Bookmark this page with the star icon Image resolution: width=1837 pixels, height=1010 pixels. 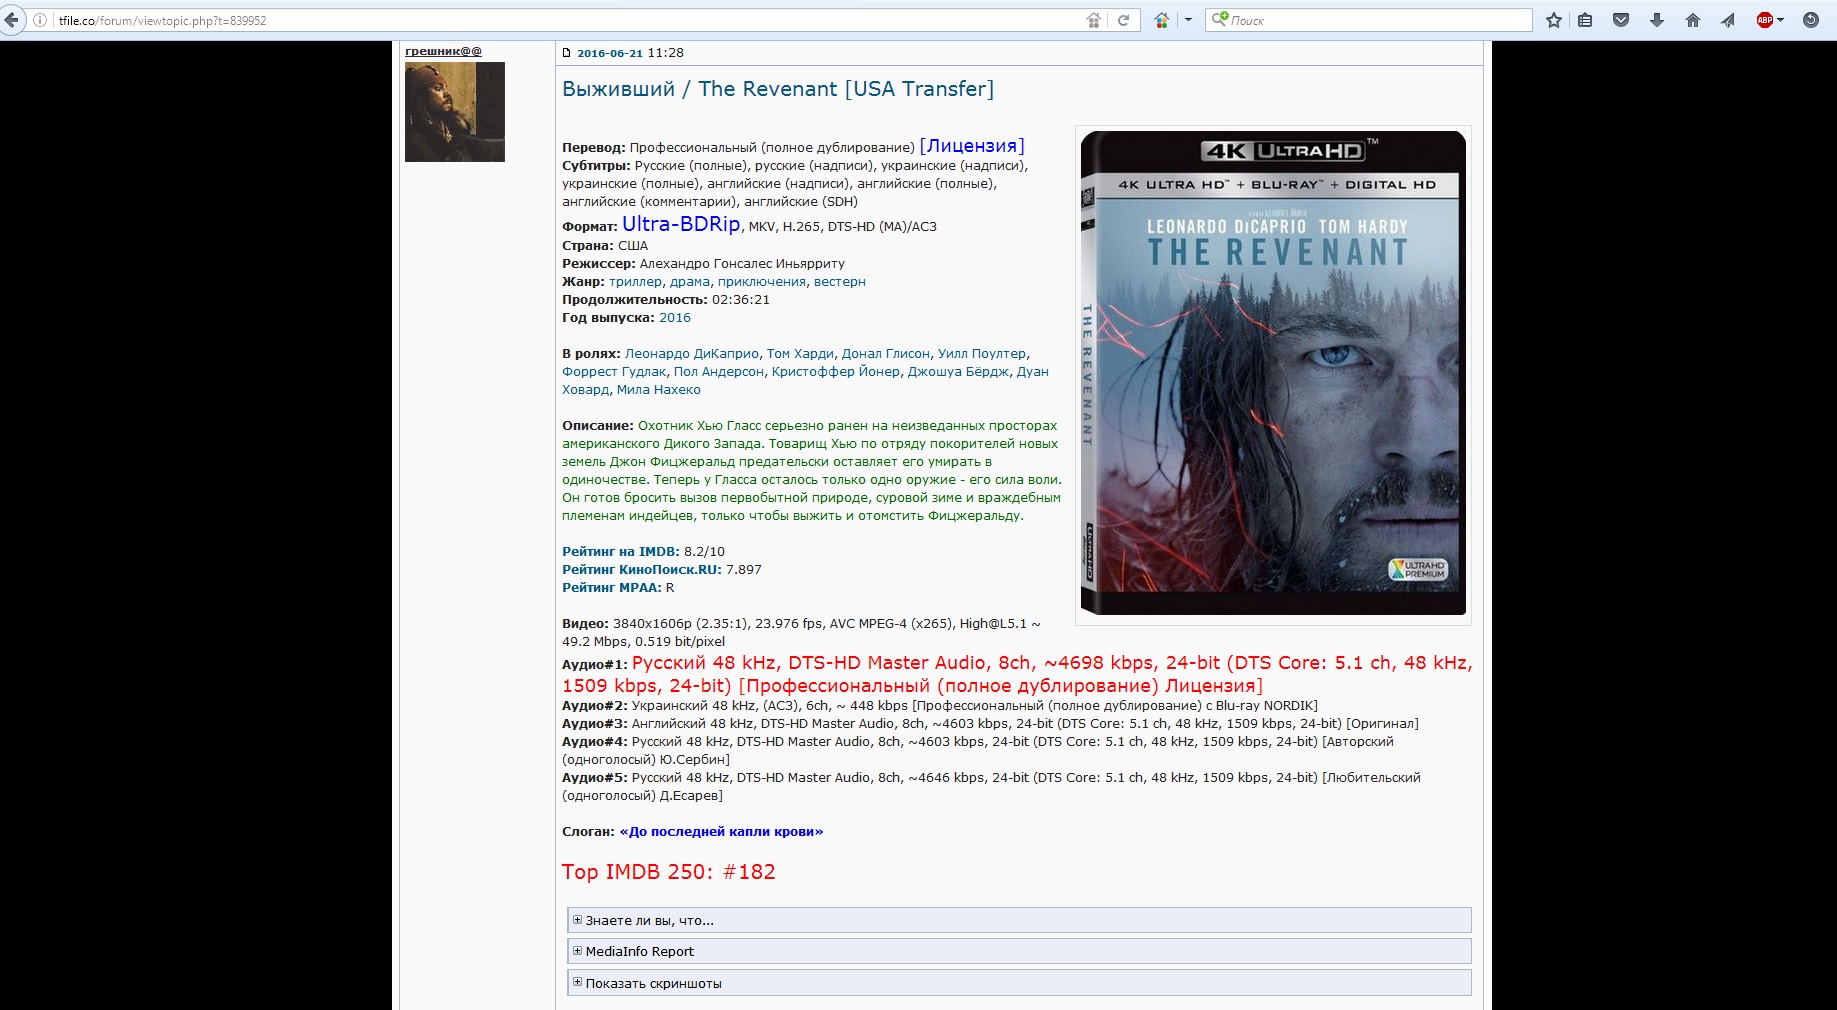click(x=1553, y=20)
